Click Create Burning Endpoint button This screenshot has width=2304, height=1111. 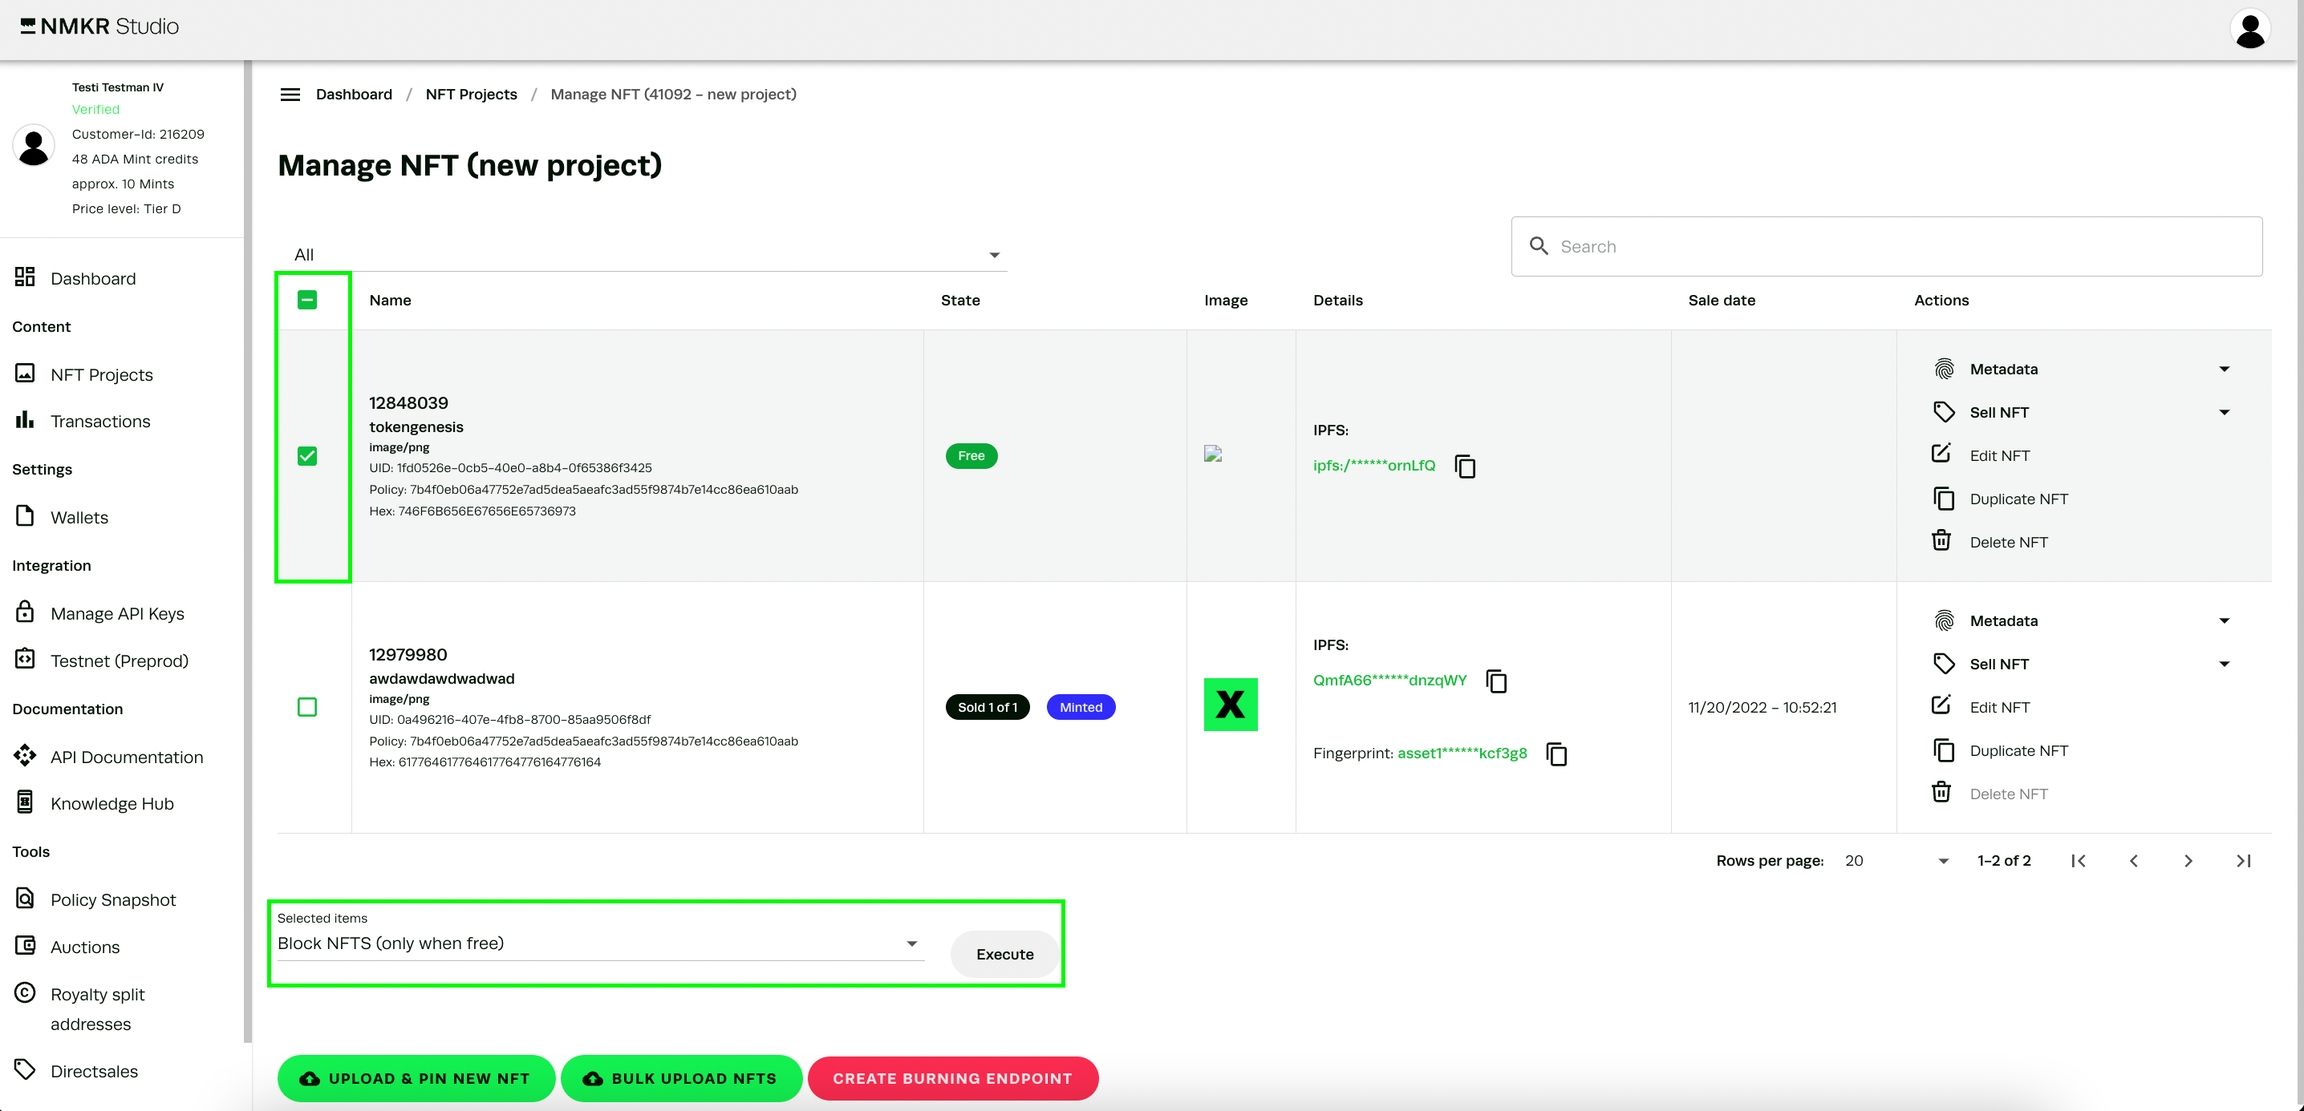coord(952,1078)
